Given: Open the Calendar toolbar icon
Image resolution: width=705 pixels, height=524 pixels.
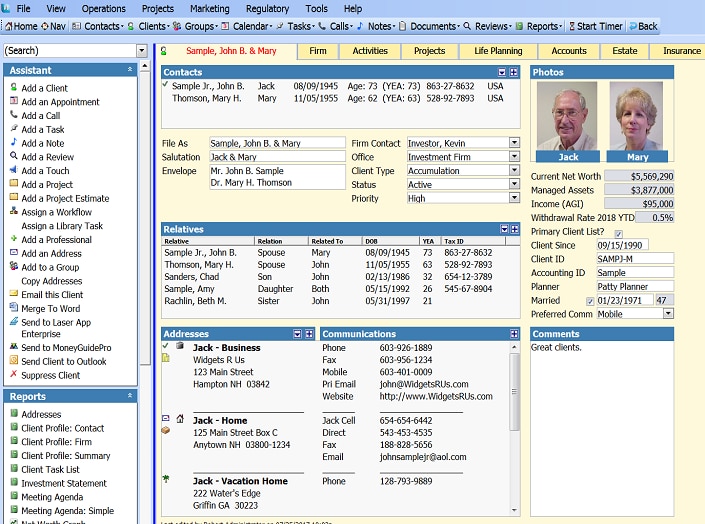Looking at the screenshot, I should tap(225, 27).
